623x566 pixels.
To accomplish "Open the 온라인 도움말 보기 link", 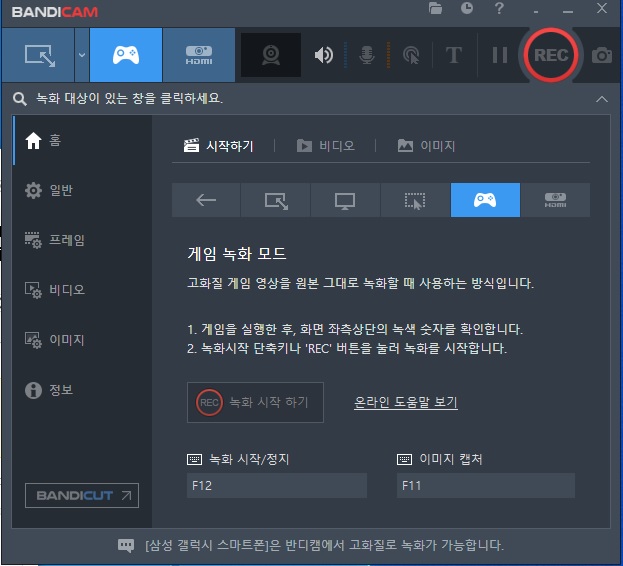I will (406, 402).
